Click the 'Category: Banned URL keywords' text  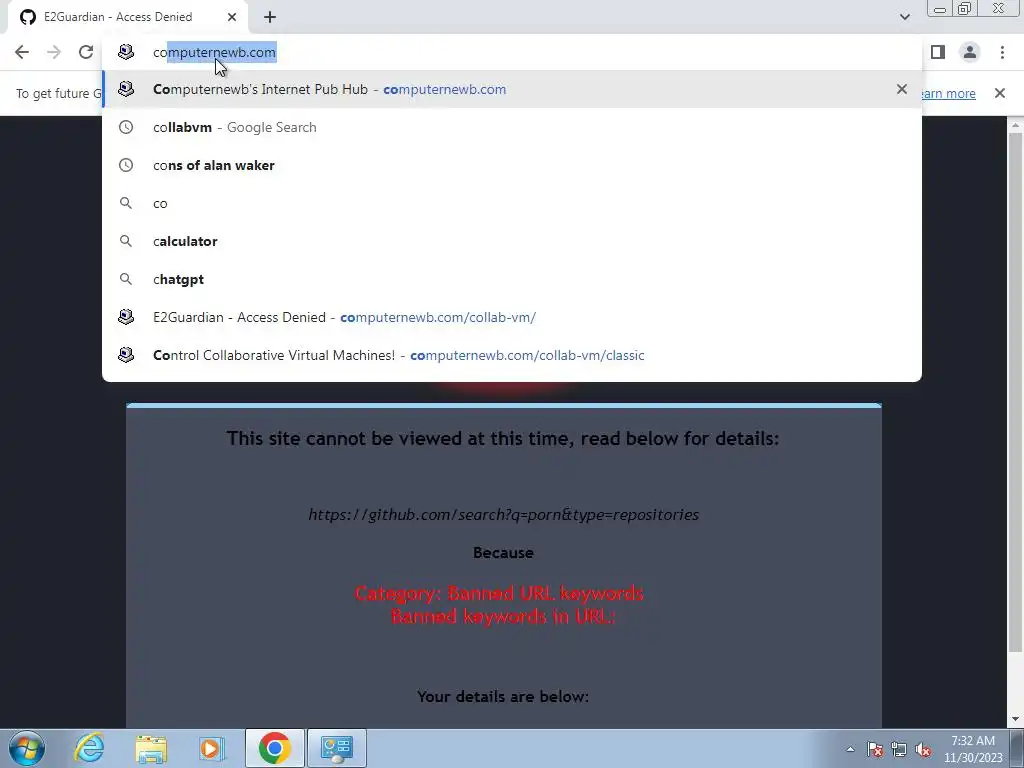499,593
